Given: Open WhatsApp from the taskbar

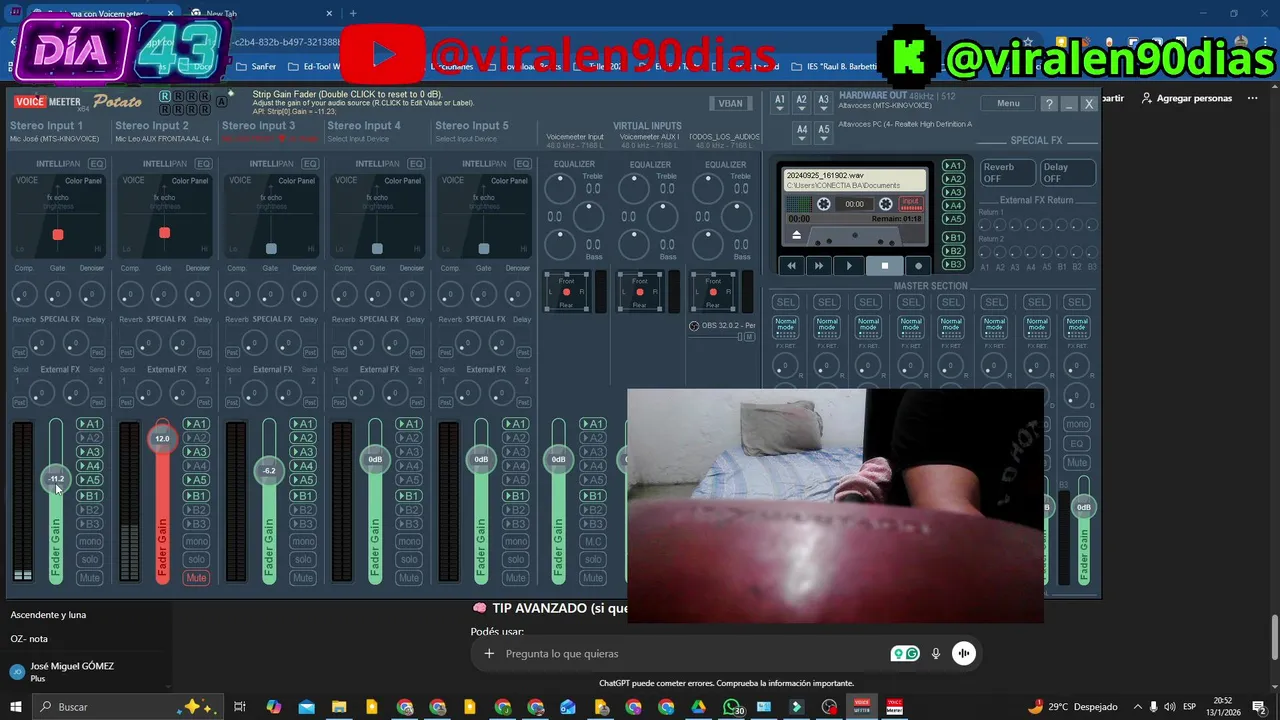Looking at the screenshot, I should click(x=732, y=707).
